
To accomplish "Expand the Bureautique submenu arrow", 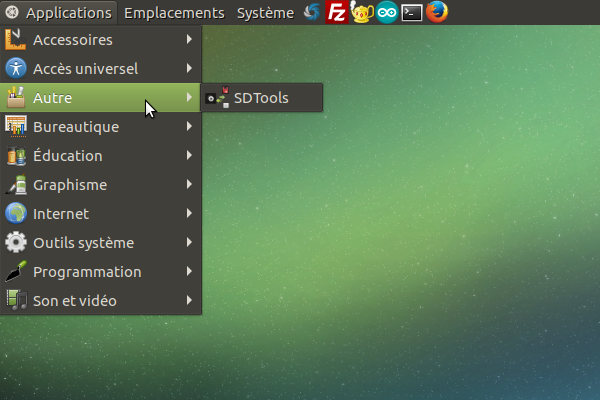I will coord(189,127).
